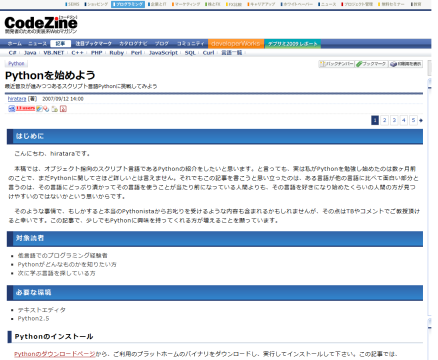Open the Perl language category link
The image size is (438, 360).
click(136, 53)
